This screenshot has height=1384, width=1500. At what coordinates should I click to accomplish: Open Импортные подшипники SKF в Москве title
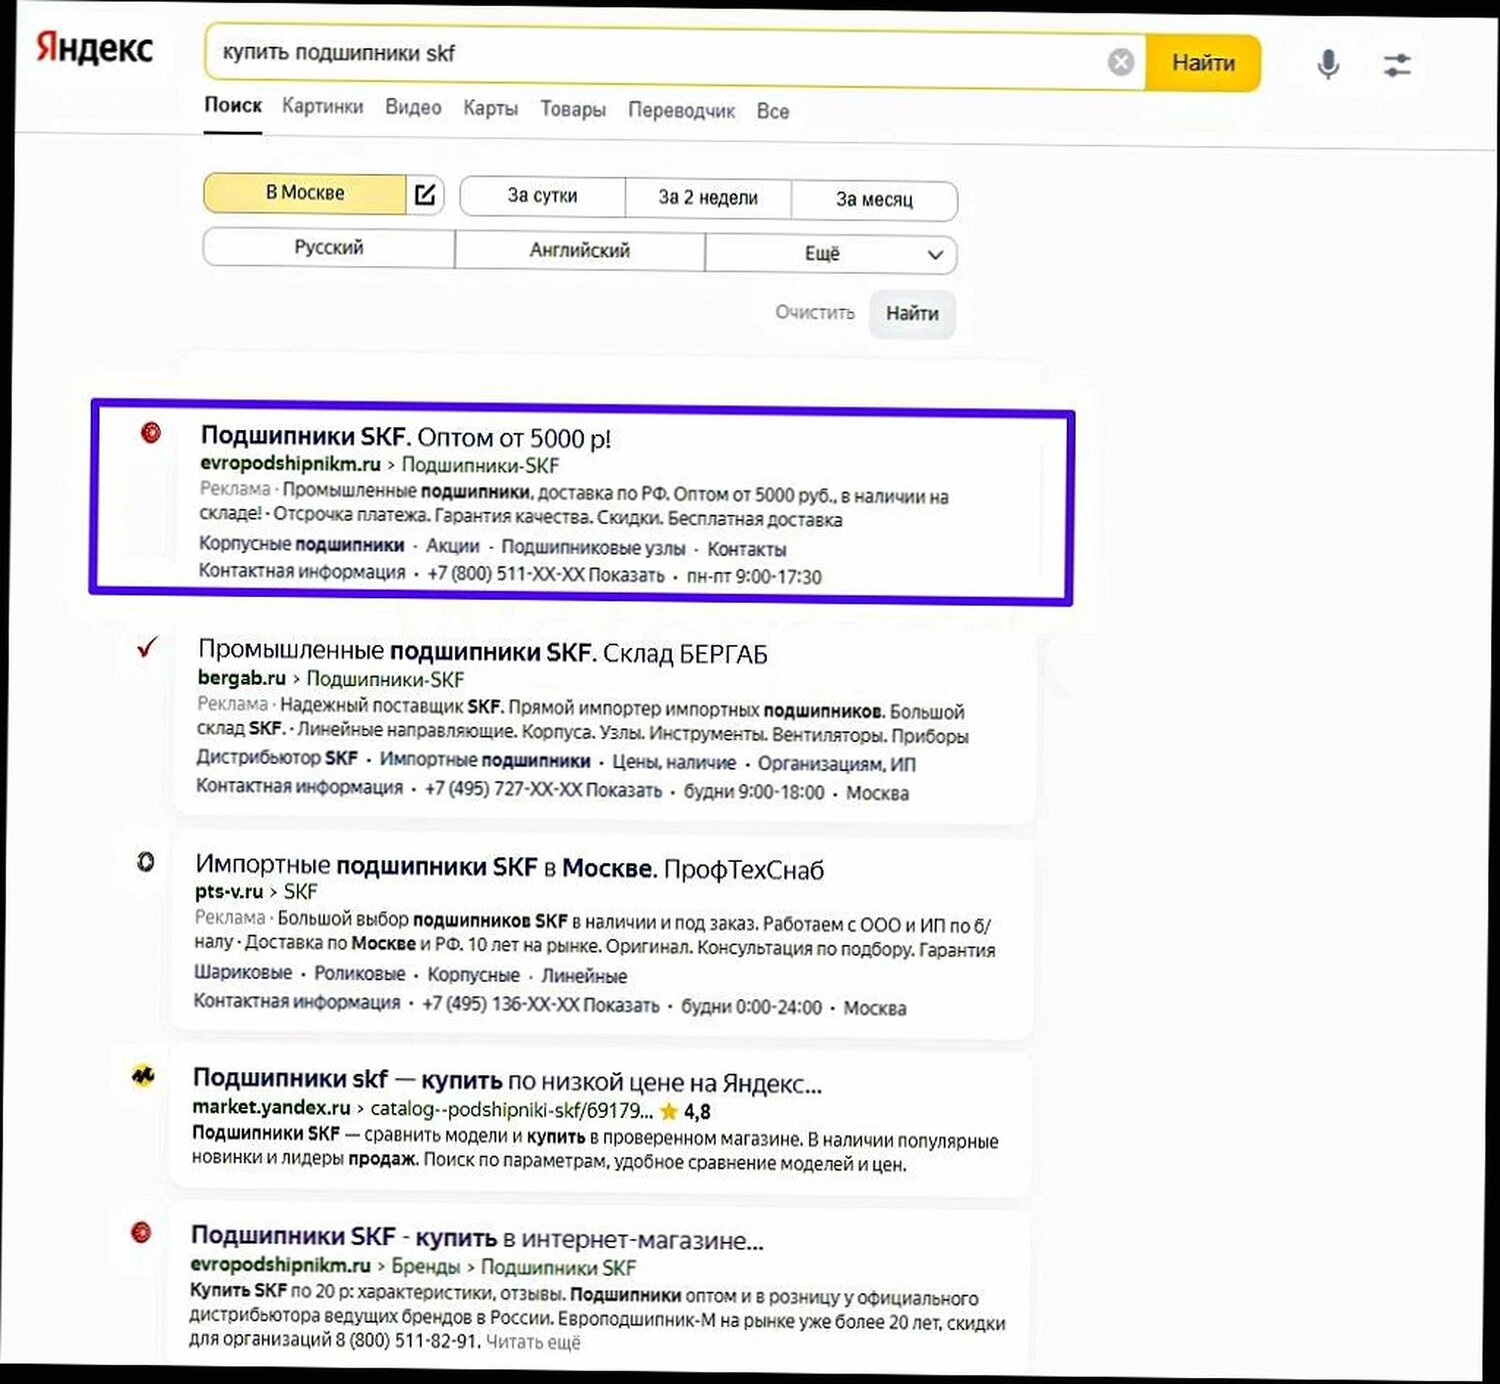510,868
